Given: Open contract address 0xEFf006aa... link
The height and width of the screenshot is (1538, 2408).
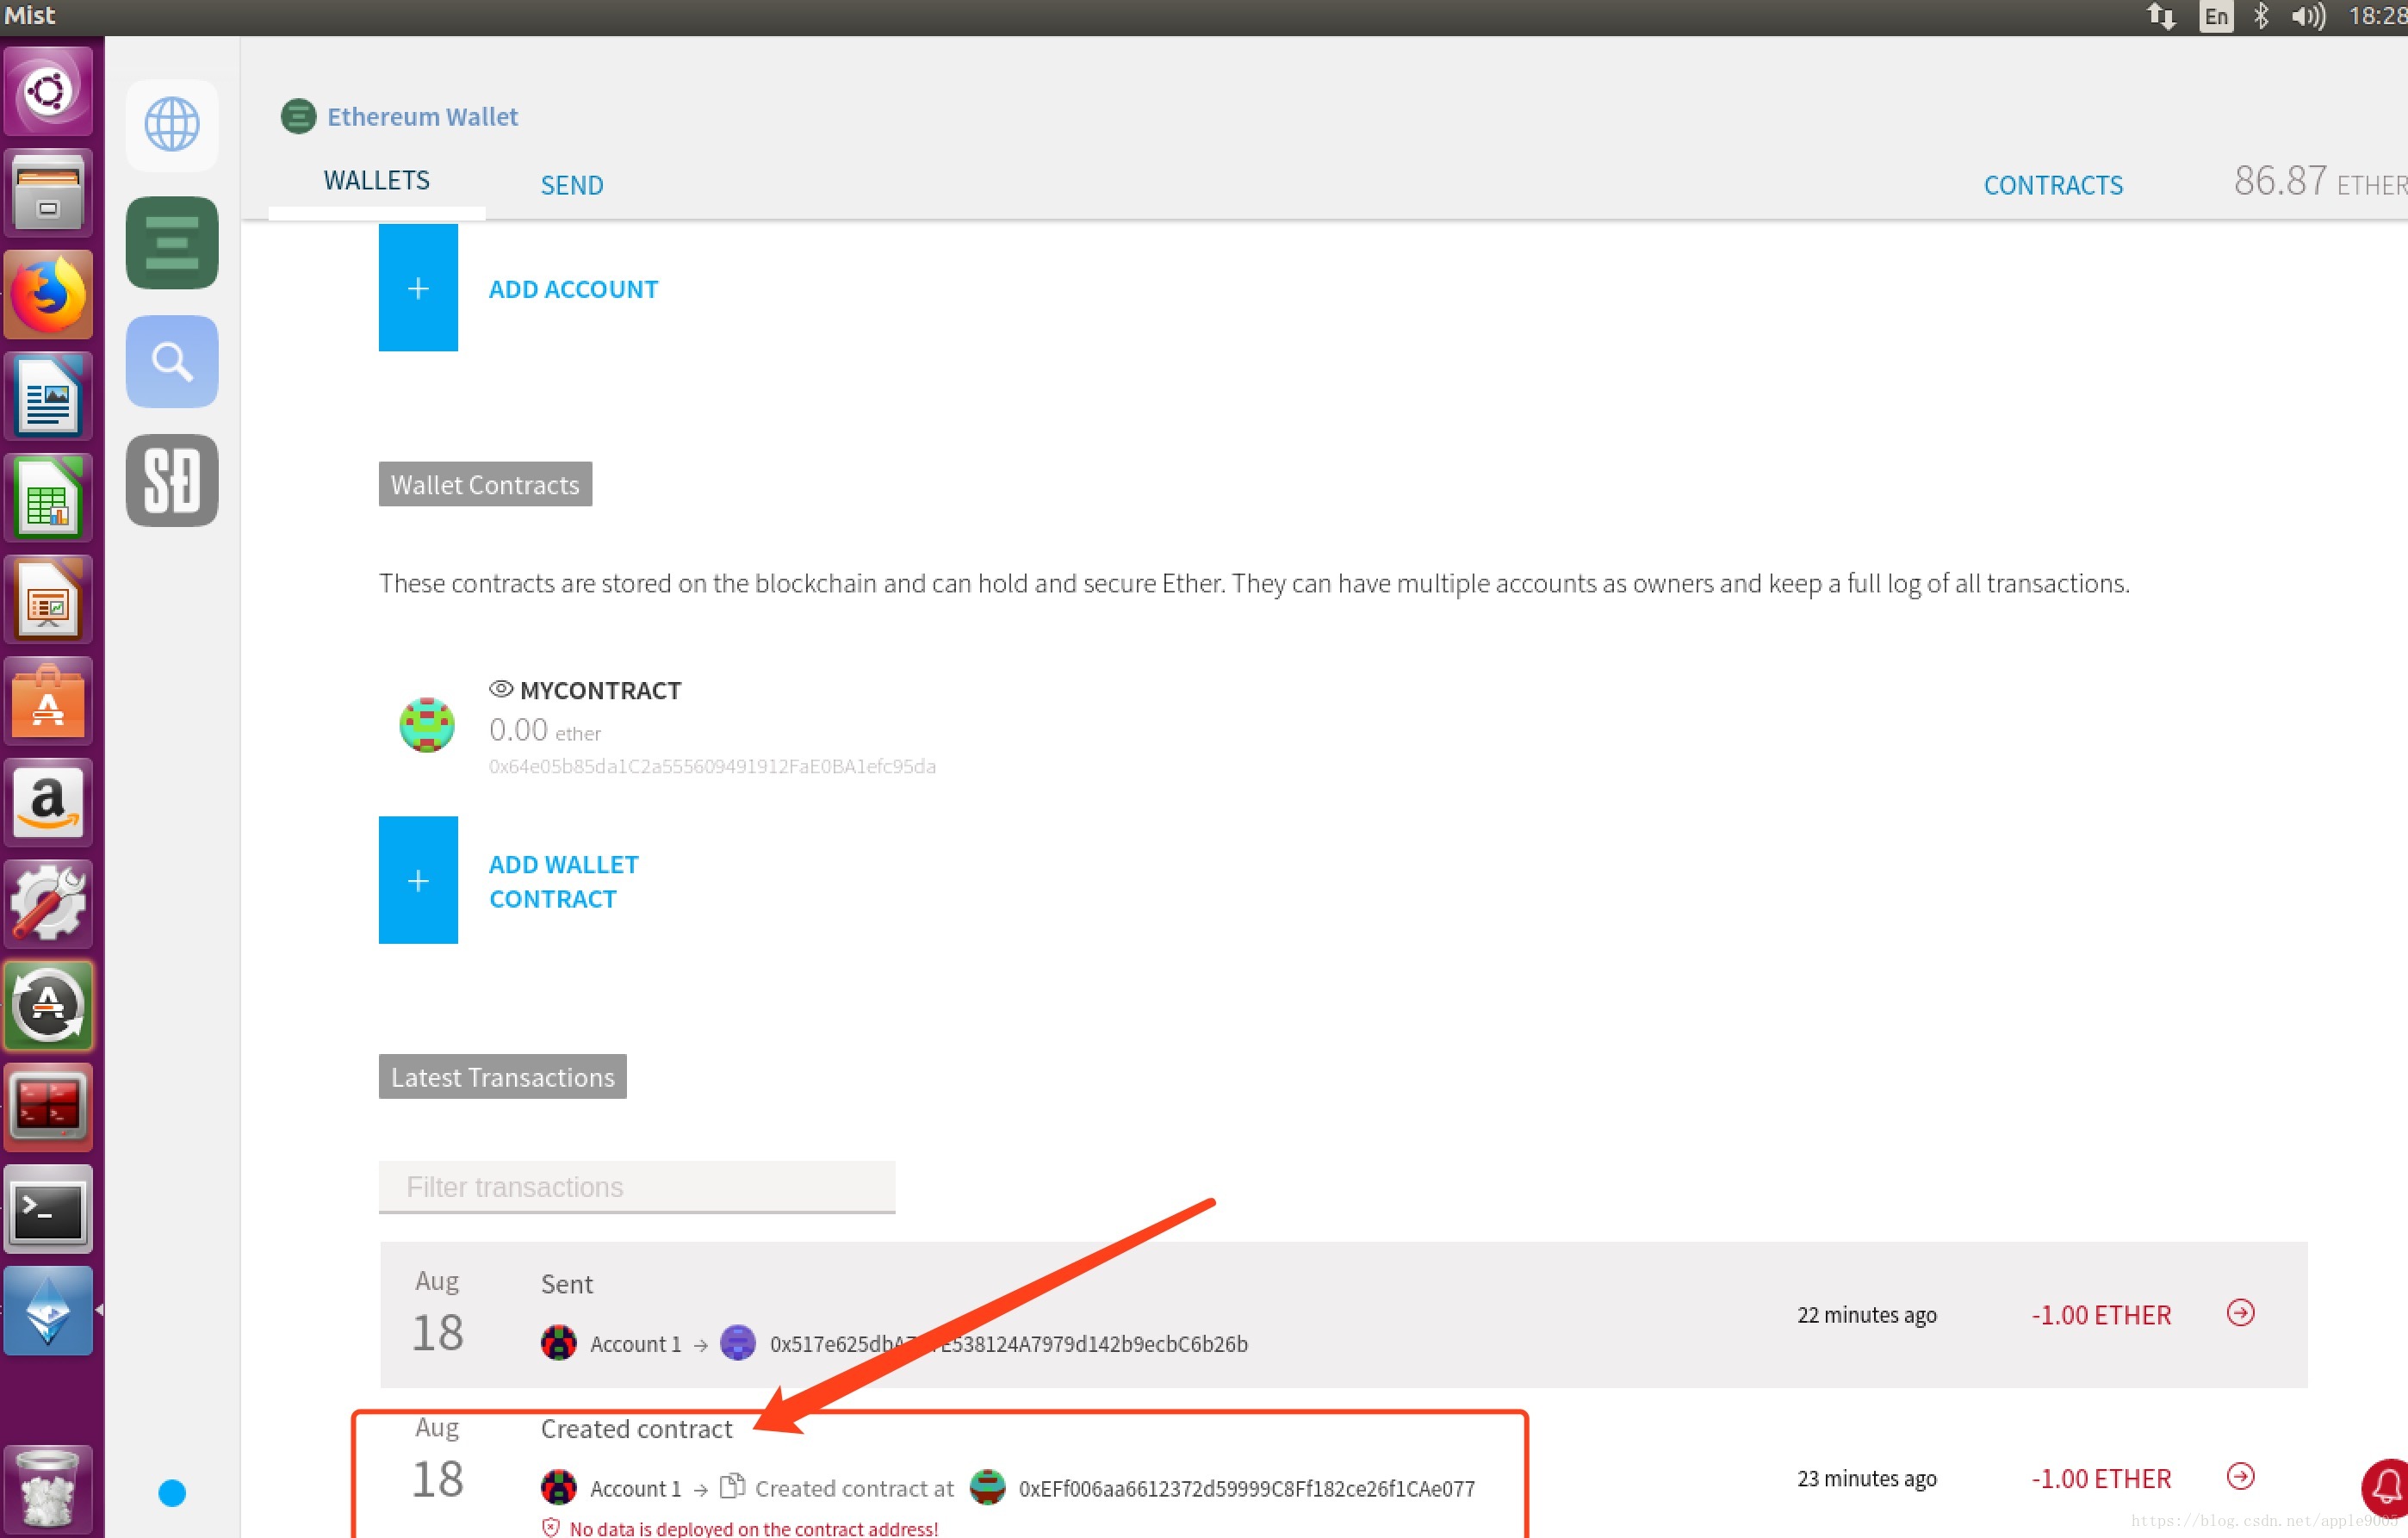Looking at the screenshot, I should pyautogui.click(x=1246, y=1488).
